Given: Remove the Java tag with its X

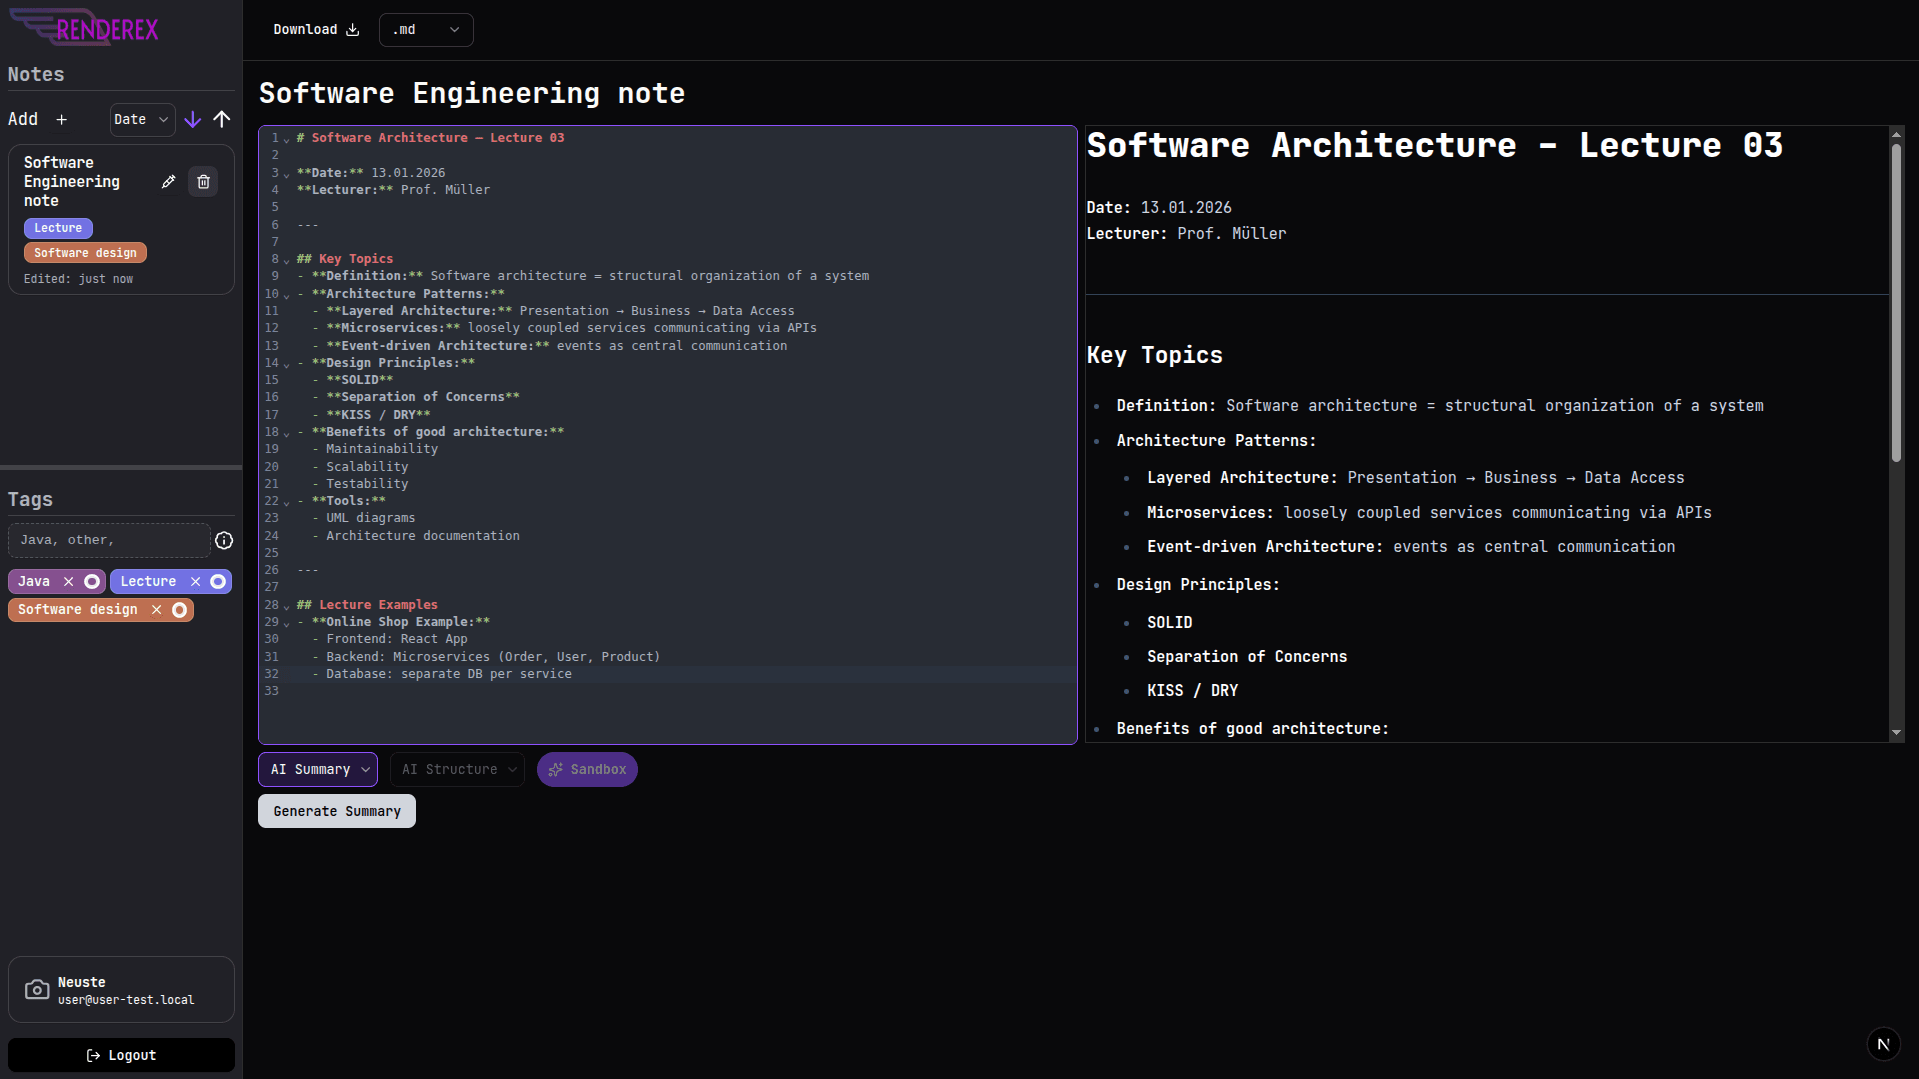Looking at the screenshot, I should click(x=69, y=582).
